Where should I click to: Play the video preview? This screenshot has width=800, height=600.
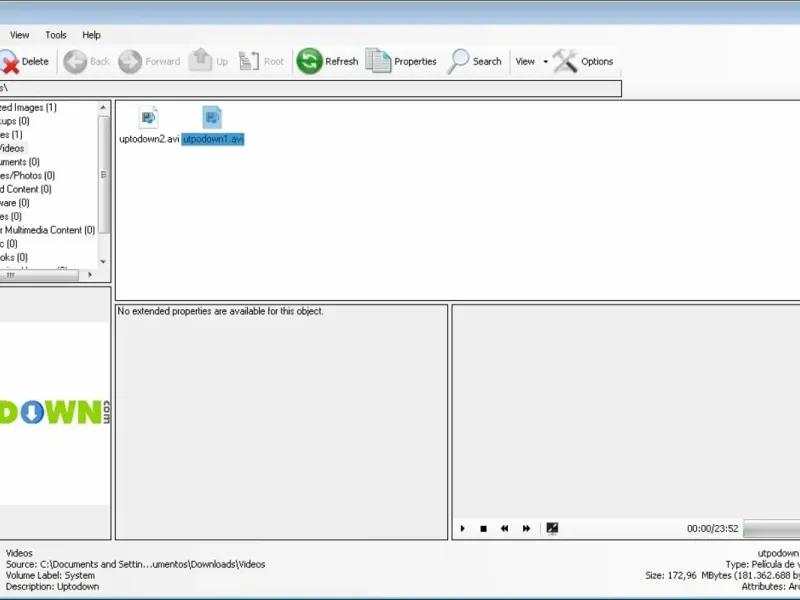(x=463, y=529)
